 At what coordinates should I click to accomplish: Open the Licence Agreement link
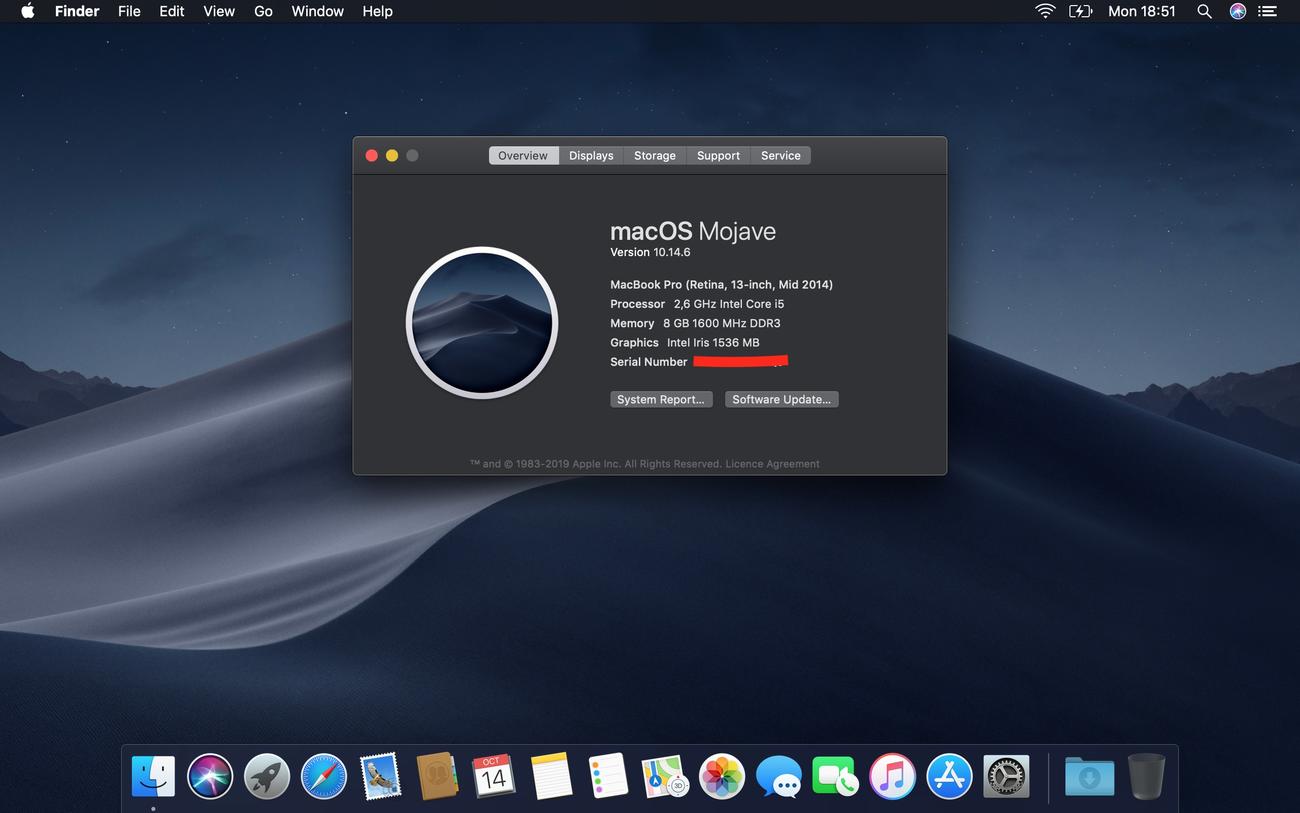click(x=772, y=464)
